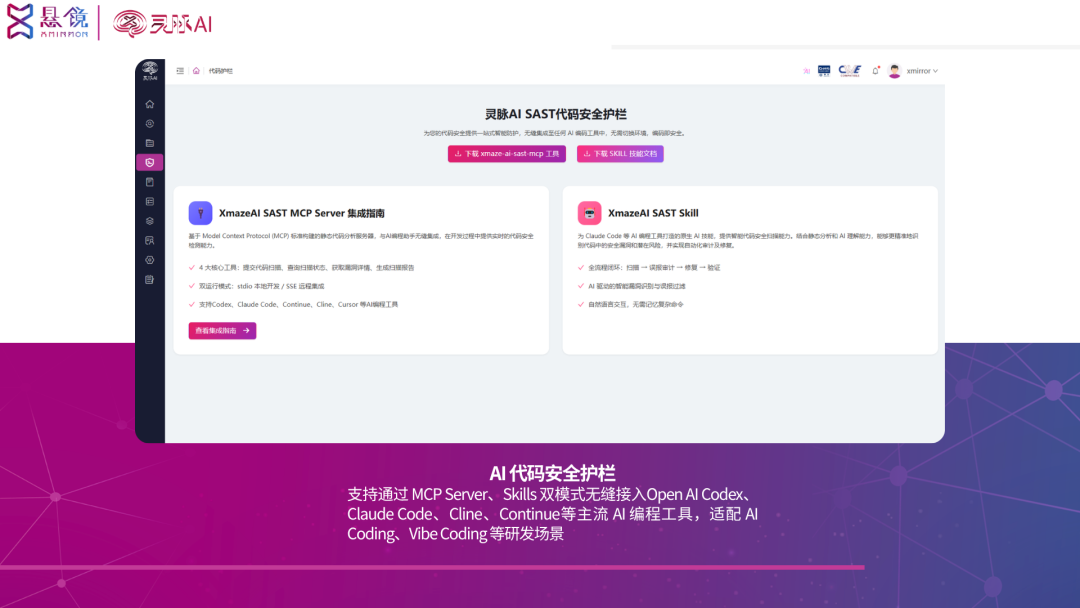Image resolution: width=1080 pixels, height=608 pixels.
Task: Click the purple MCP Server plug icon
Action: point(200,213)
